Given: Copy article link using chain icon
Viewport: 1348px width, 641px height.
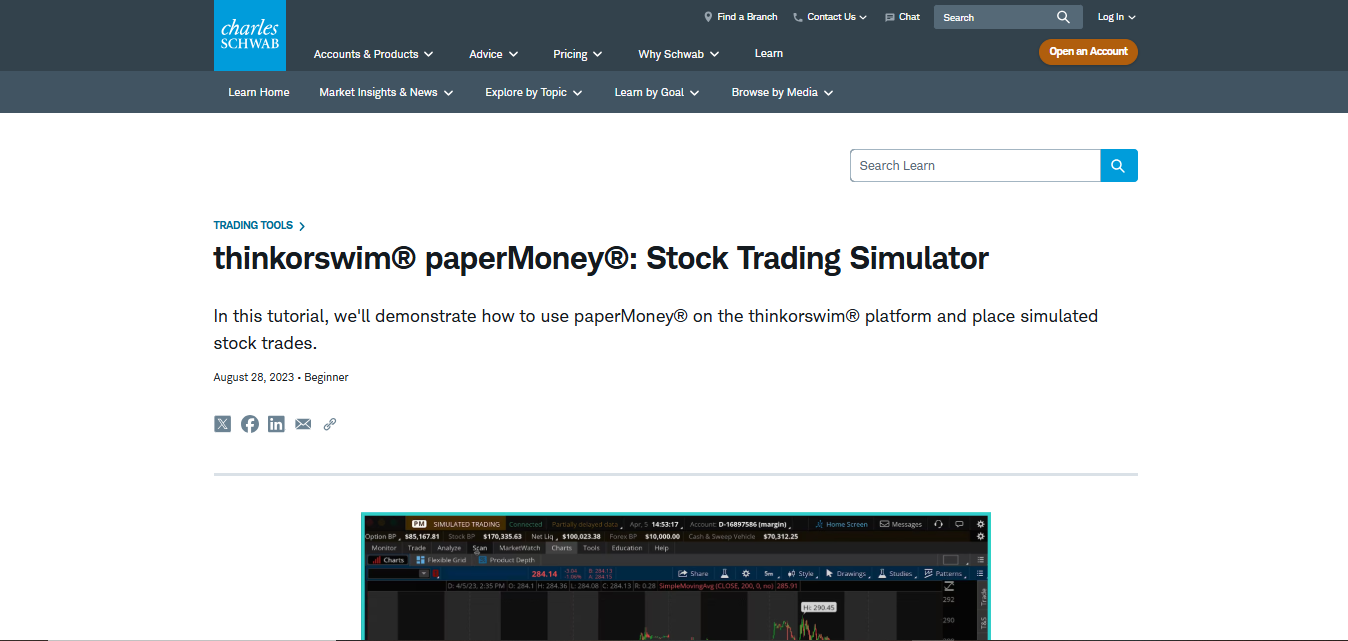Looking at the screenshot, I should click(x=330, y=424).
